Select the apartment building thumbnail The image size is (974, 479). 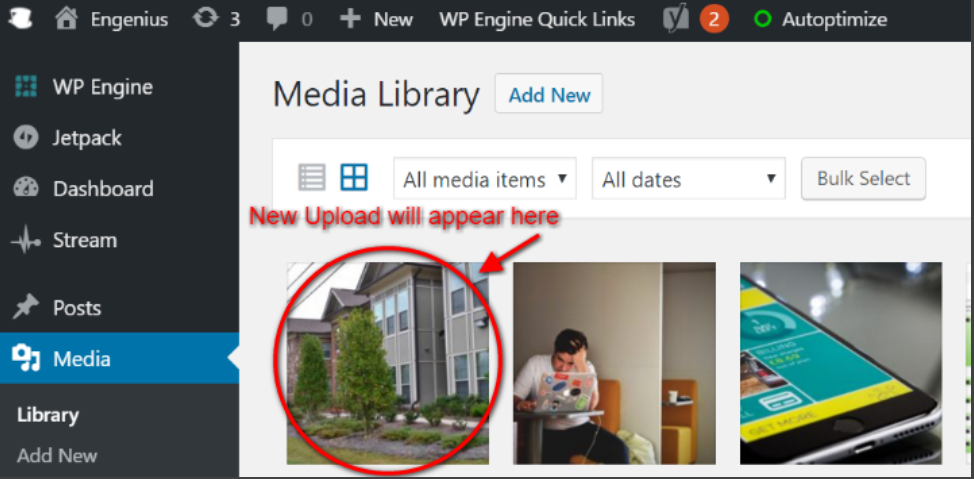[x=388, y=363]
